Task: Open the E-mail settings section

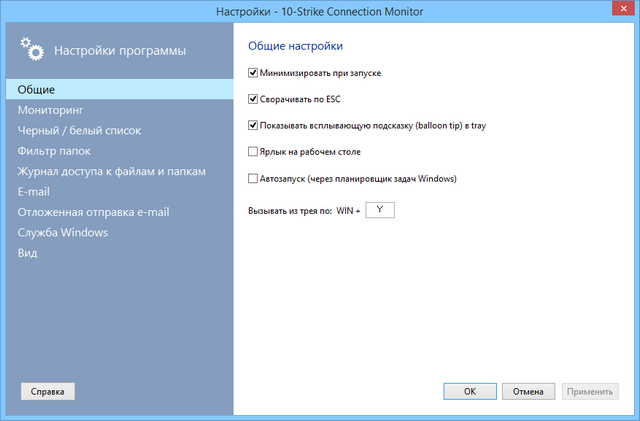Action: pyautogui.click(x=34, y=192)
